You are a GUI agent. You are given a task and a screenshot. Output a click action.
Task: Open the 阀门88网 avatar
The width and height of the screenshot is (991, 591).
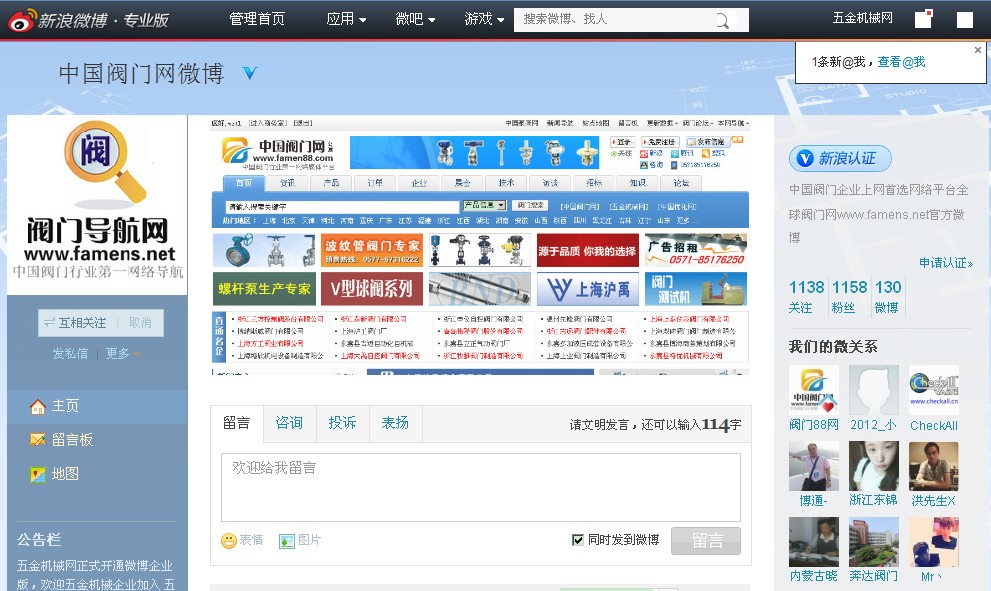click(813, 389)
